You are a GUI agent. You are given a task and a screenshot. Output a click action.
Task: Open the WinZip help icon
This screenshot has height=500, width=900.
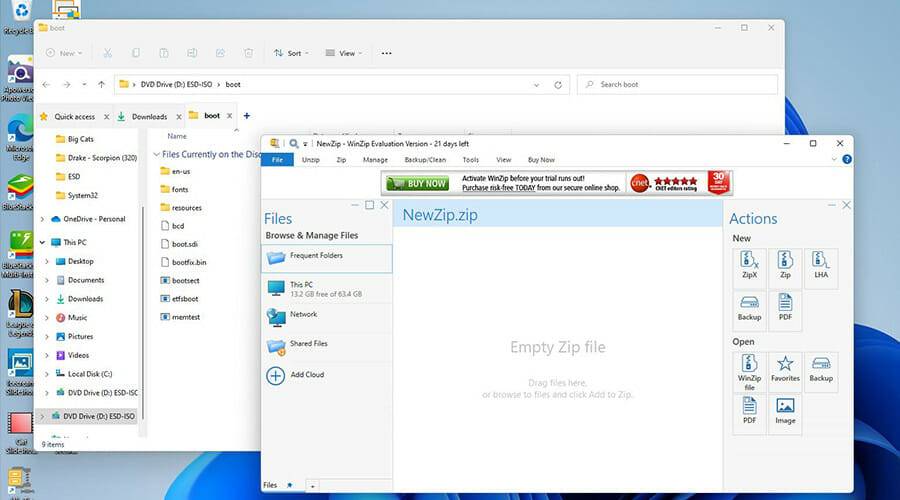click(847, 160)
